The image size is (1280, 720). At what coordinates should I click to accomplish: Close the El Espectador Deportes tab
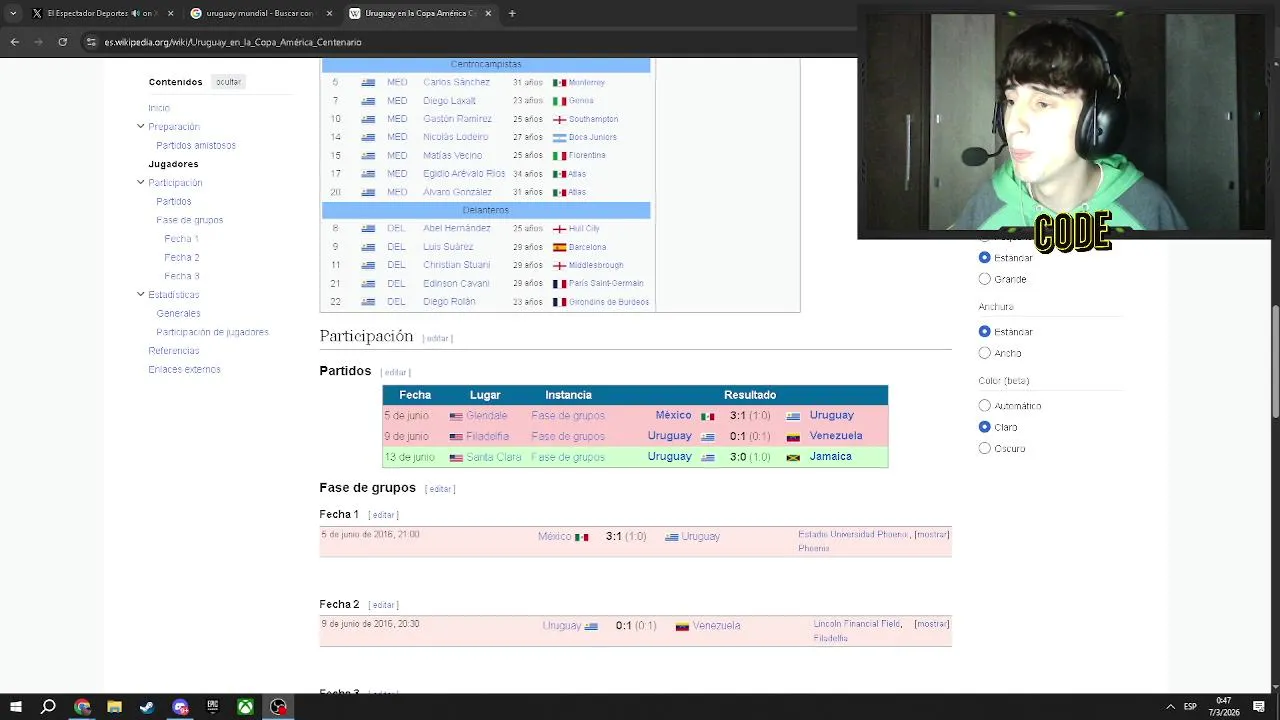[x=170, y=14]
